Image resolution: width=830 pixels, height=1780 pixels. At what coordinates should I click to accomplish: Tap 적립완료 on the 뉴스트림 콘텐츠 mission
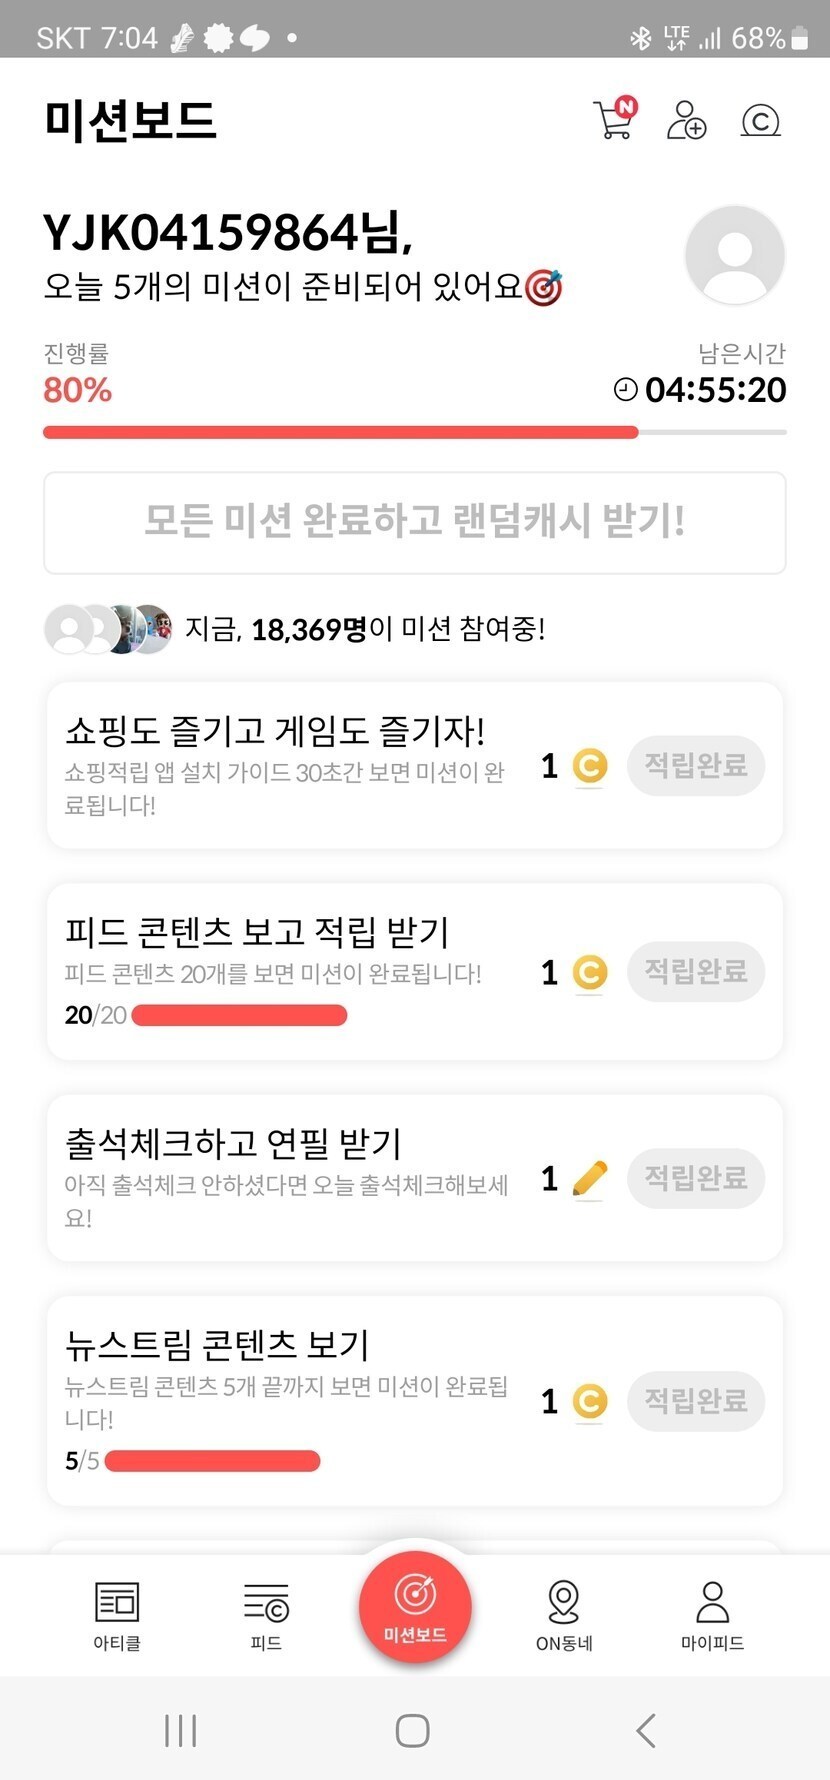(x=695, y=1401)
